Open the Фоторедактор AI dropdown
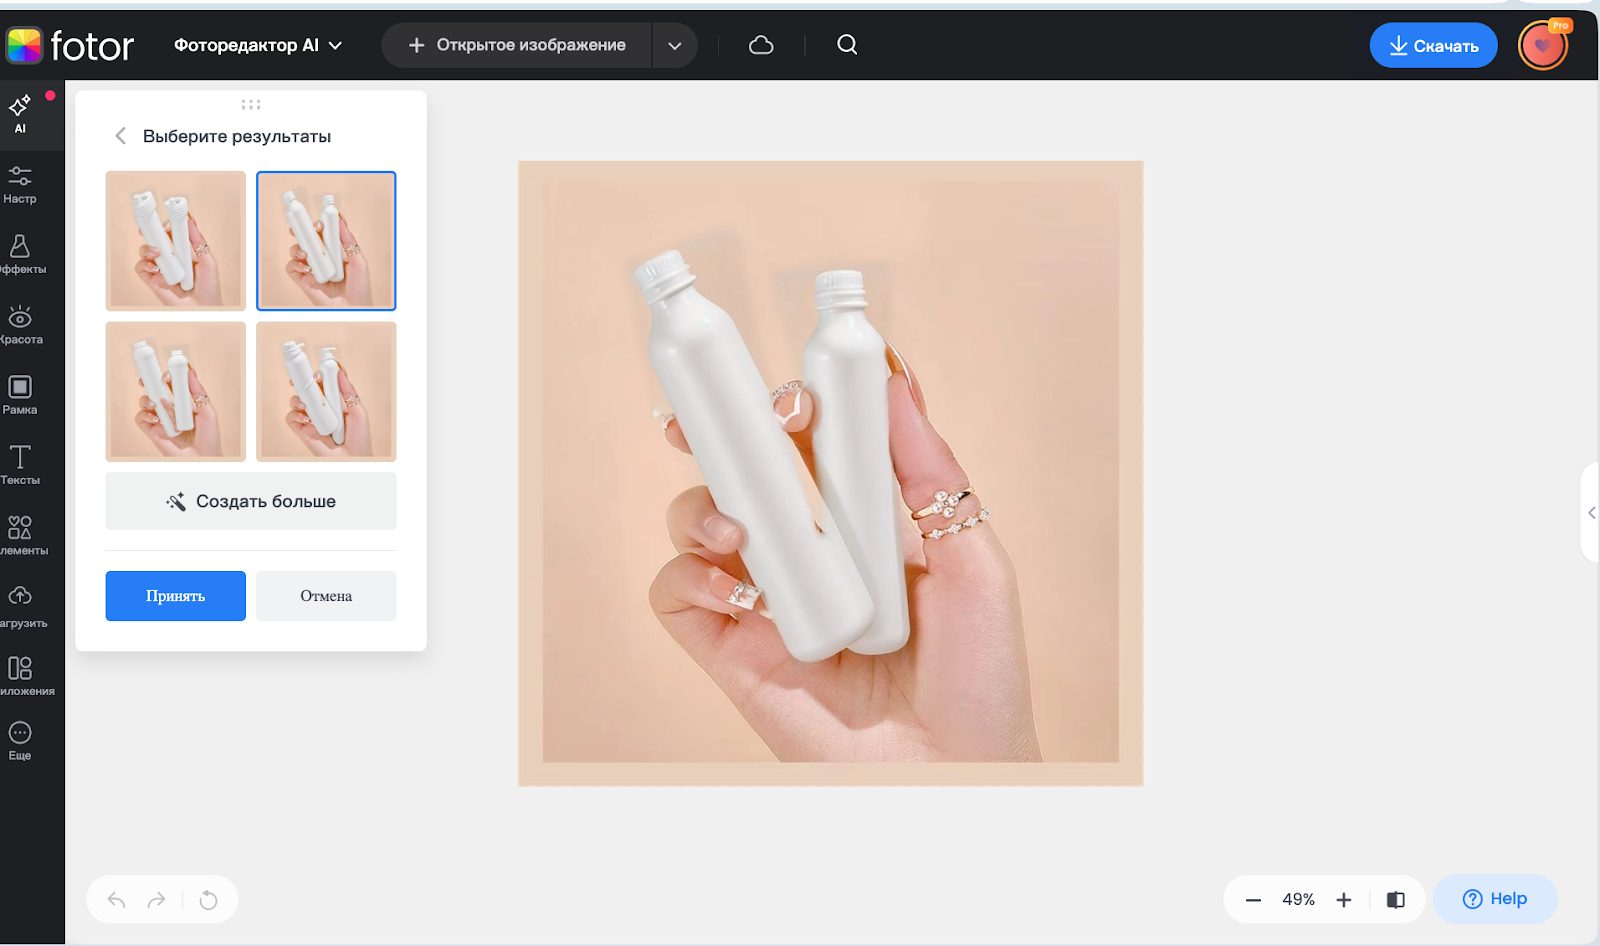This screenshot has height=946, width=1600. click(x=258, y=45)
